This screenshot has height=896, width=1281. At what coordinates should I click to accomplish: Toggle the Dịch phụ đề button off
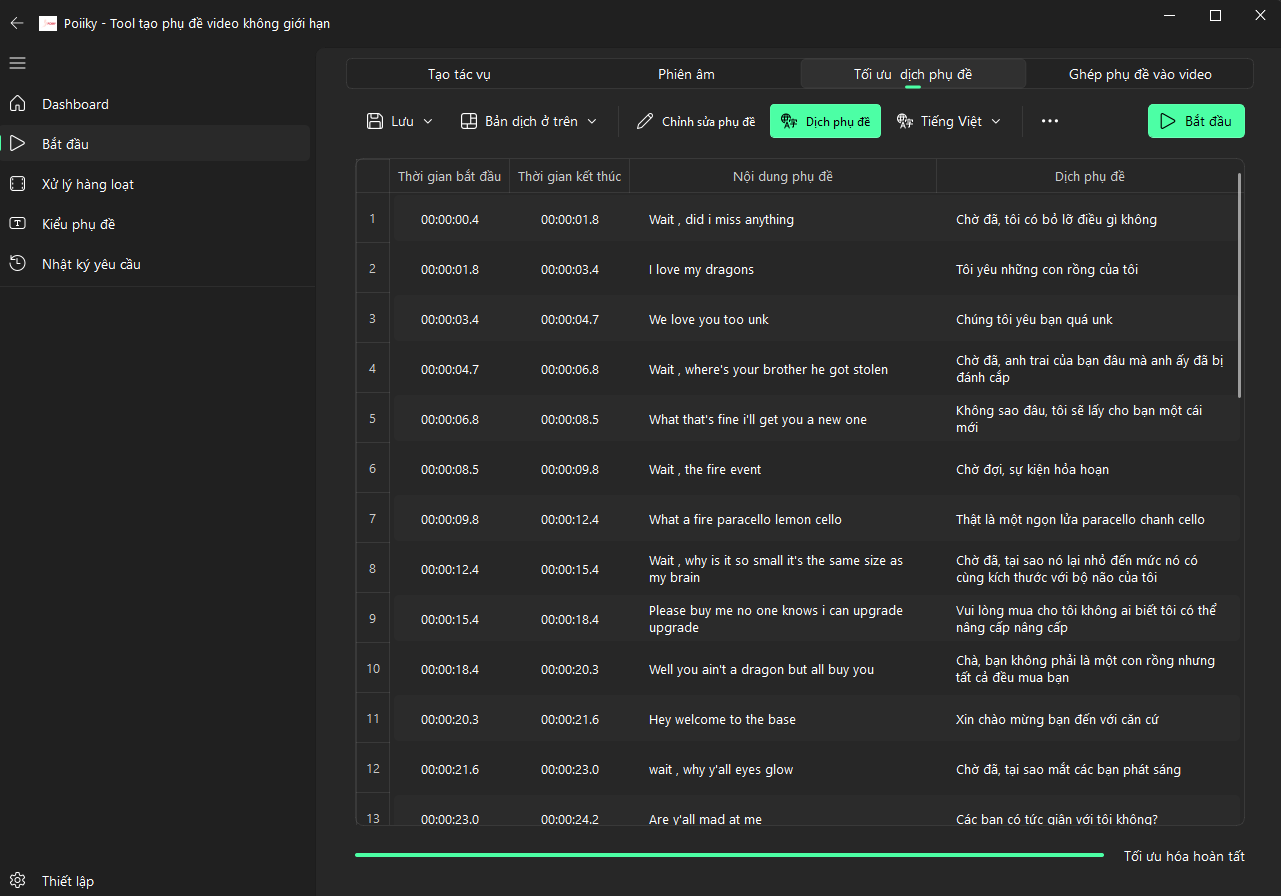(825, 121)
